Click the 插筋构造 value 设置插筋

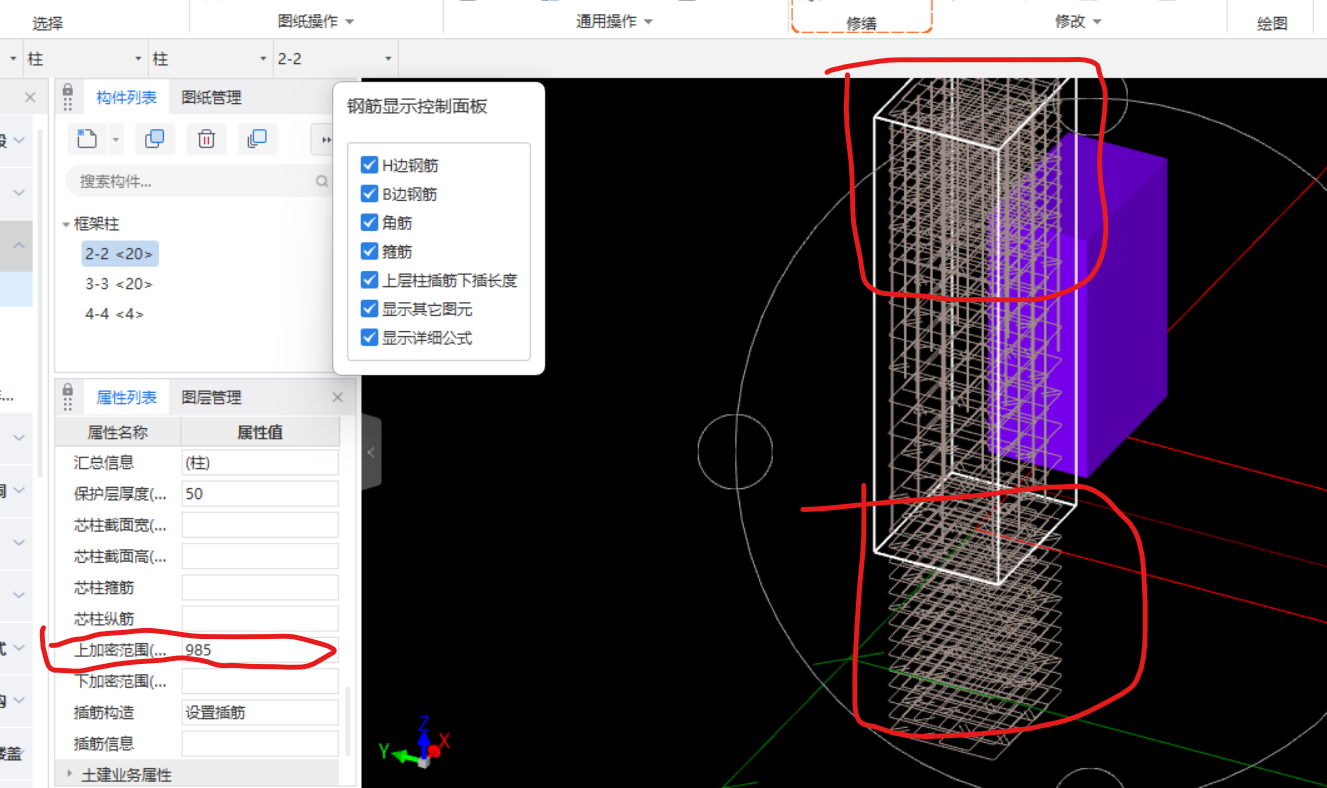pos(260,712)
